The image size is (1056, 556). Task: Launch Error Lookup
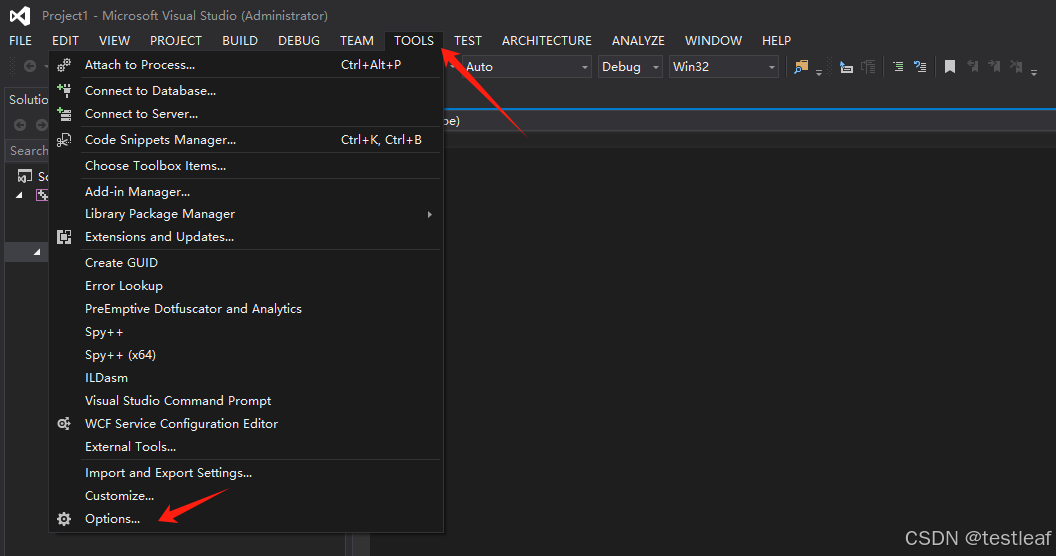point(246,285)
